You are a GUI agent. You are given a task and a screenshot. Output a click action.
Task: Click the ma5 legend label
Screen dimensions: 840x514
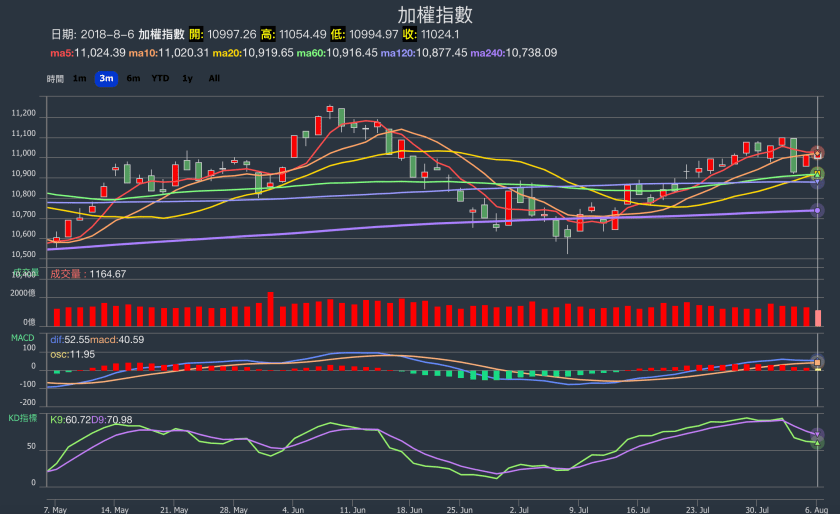pos(86,52)
